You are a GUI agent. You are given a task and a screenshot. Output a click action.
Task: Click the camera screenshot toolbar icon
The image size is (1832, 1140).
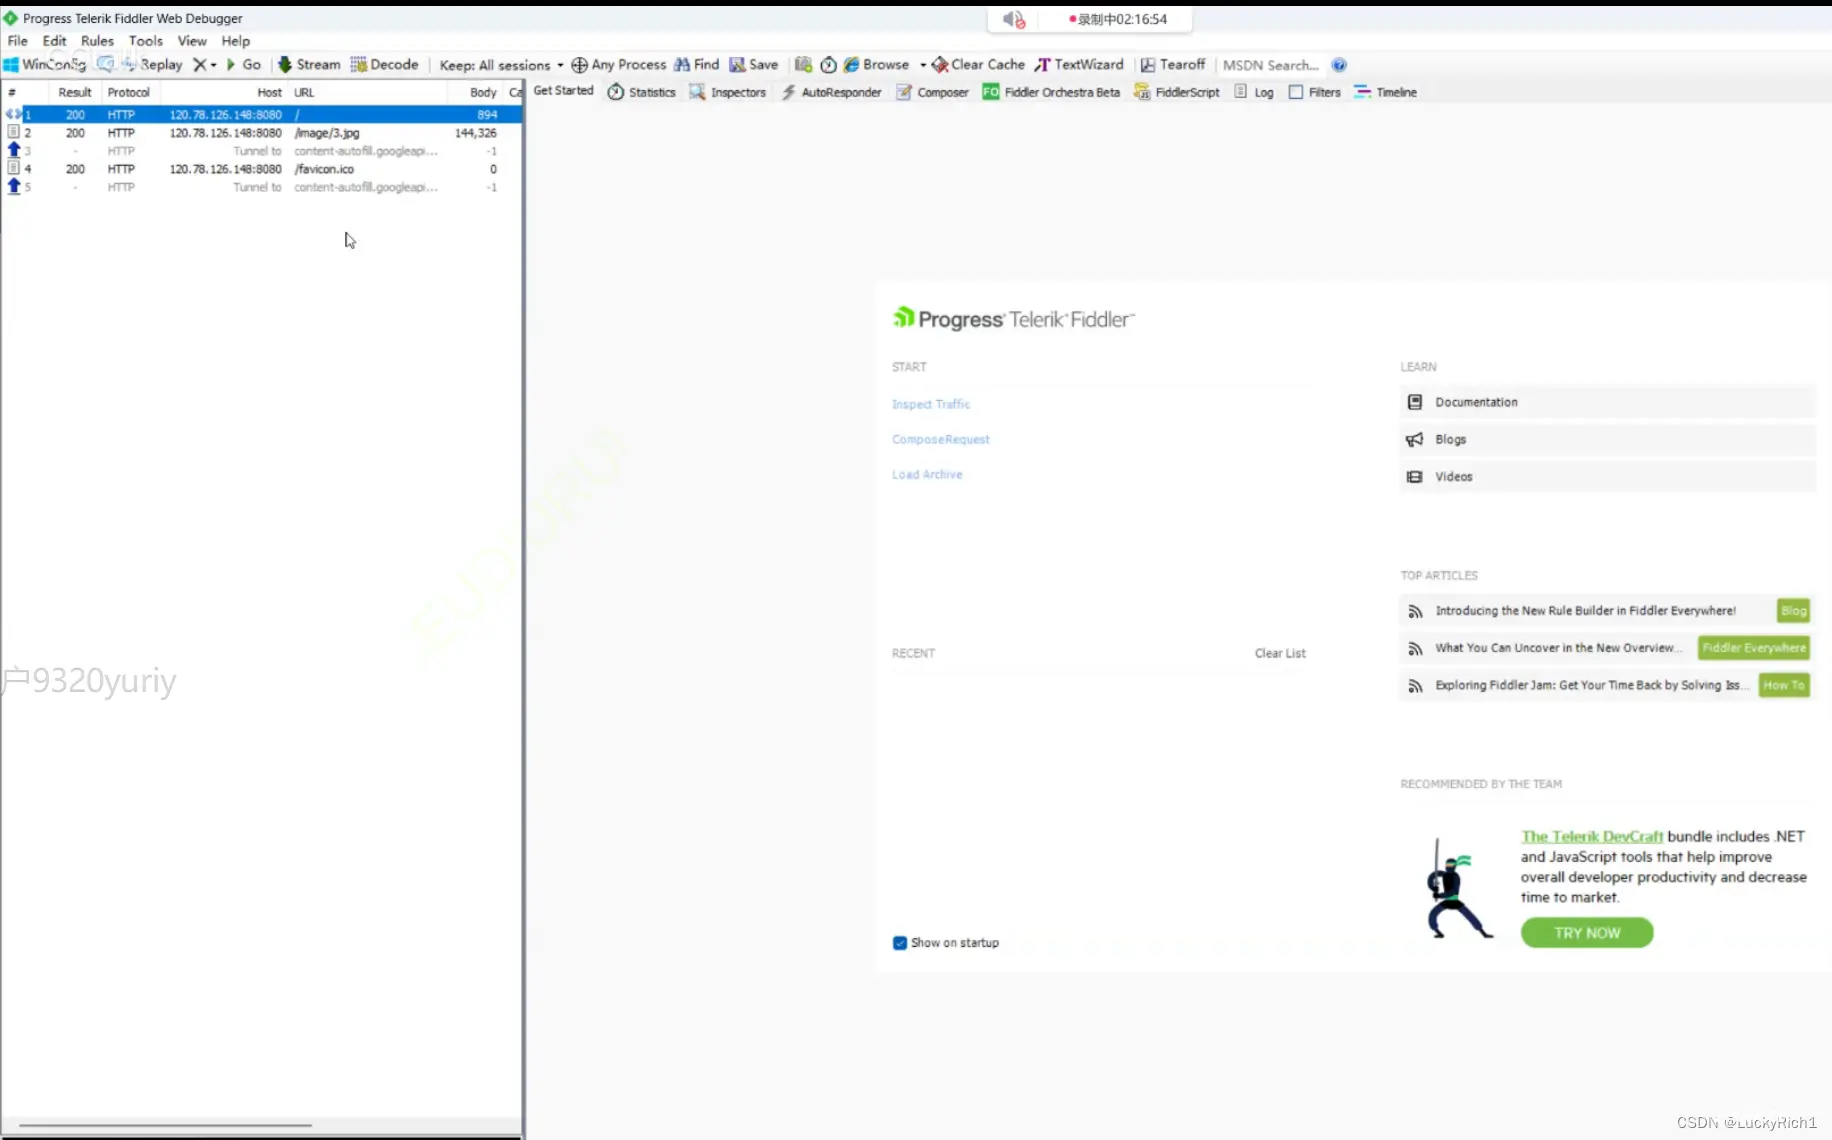click(x=803, y=64)
